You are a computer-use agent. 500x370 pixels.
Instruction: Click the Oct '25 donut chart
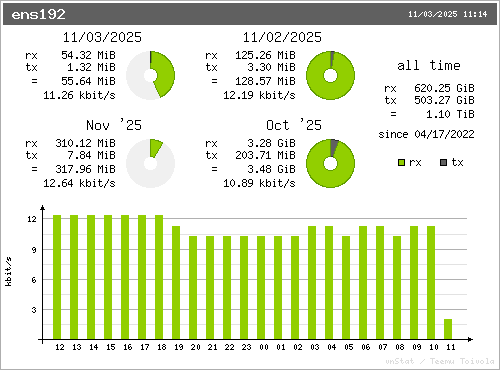pyautogui.click(x=330, y=163)
